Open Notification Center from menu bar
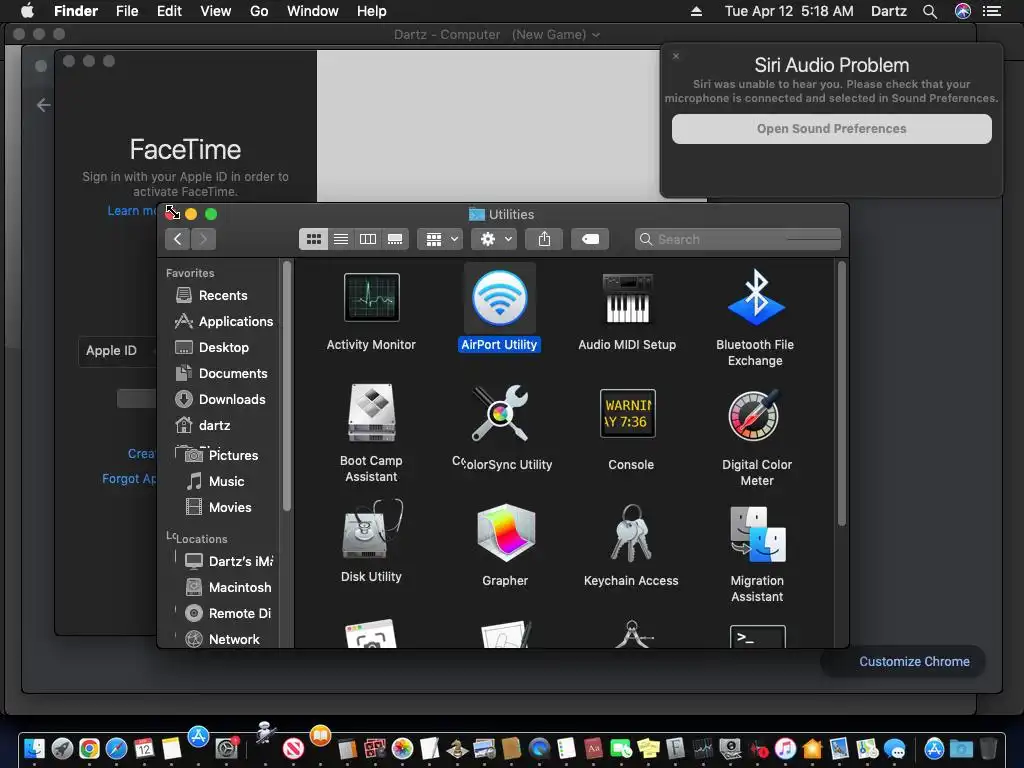 click(x=992, y=11)
